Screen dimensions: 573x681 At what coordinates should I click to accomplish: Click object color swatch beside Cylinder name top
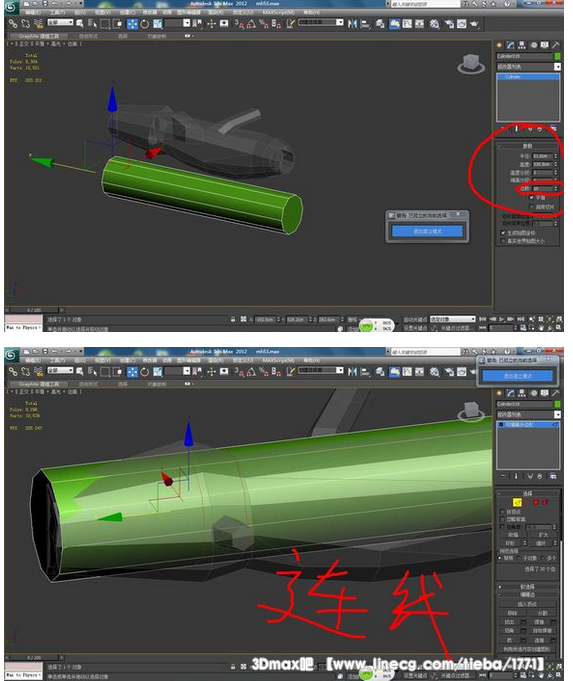pyautogui.click(x=557, y=56)
